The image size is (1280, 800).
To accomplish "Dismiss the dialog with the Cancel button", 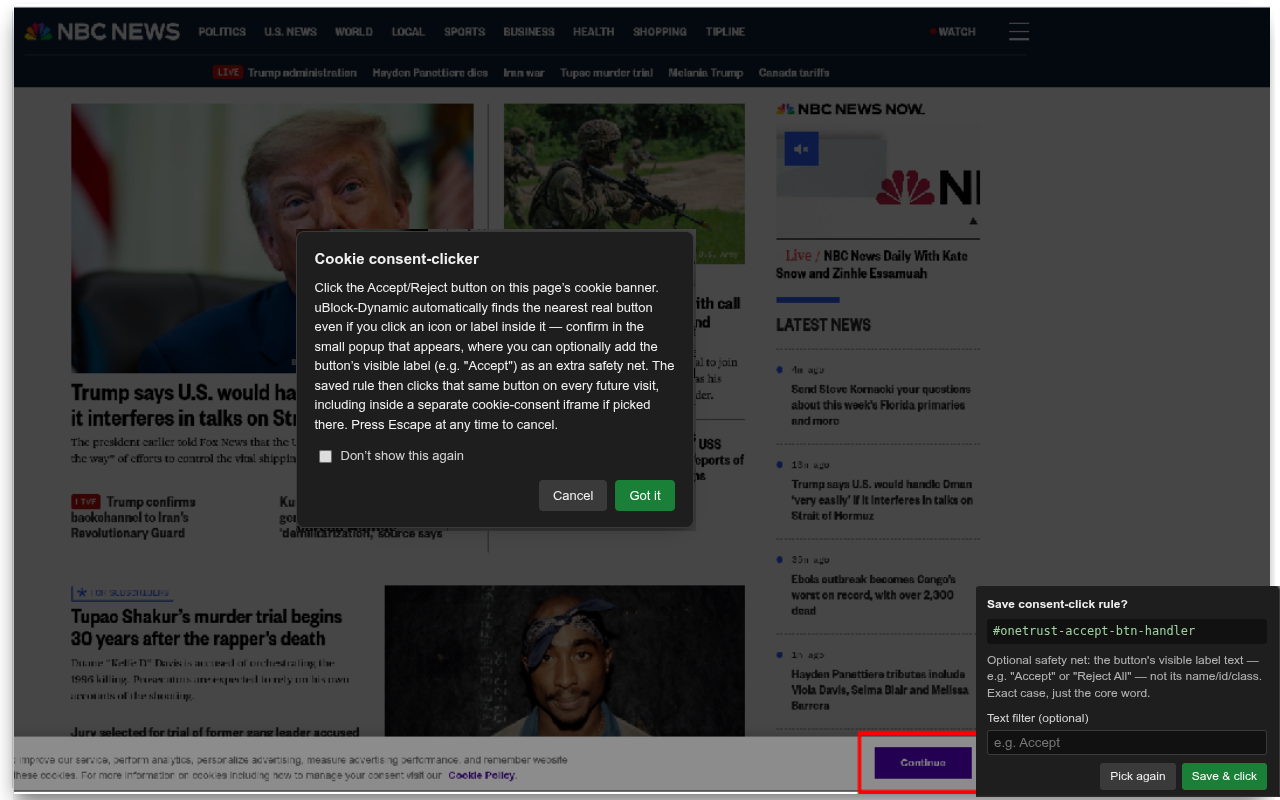I will point(573,496).
